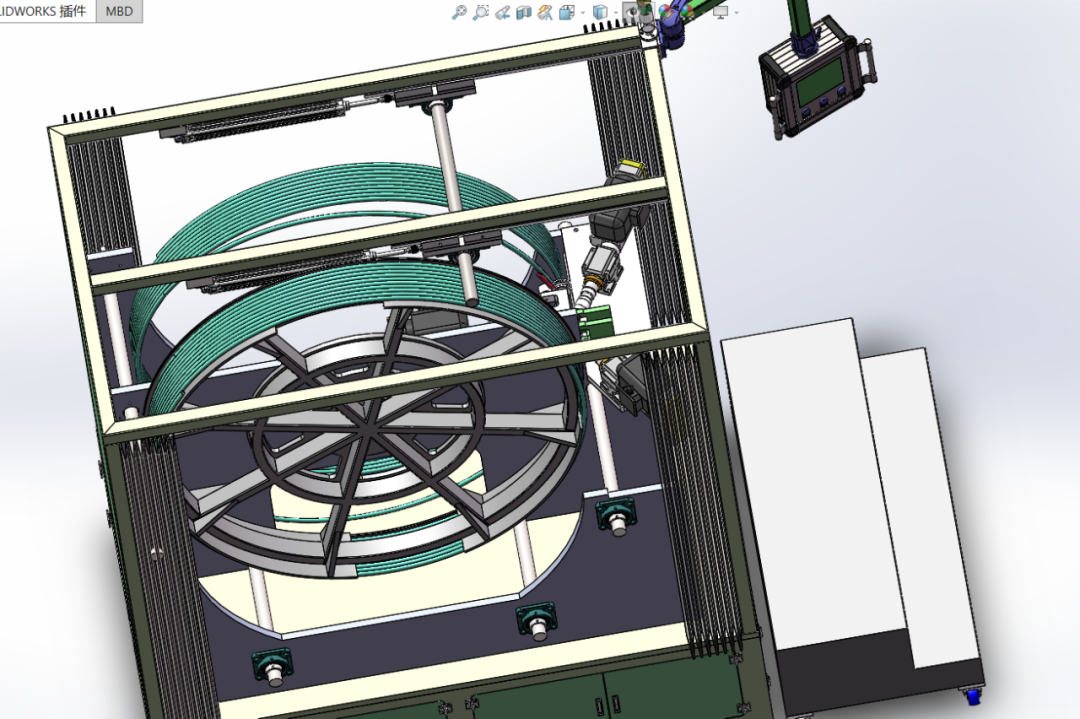
Task: Click the Zoom to Fit icon
Action: coord(459,12)
